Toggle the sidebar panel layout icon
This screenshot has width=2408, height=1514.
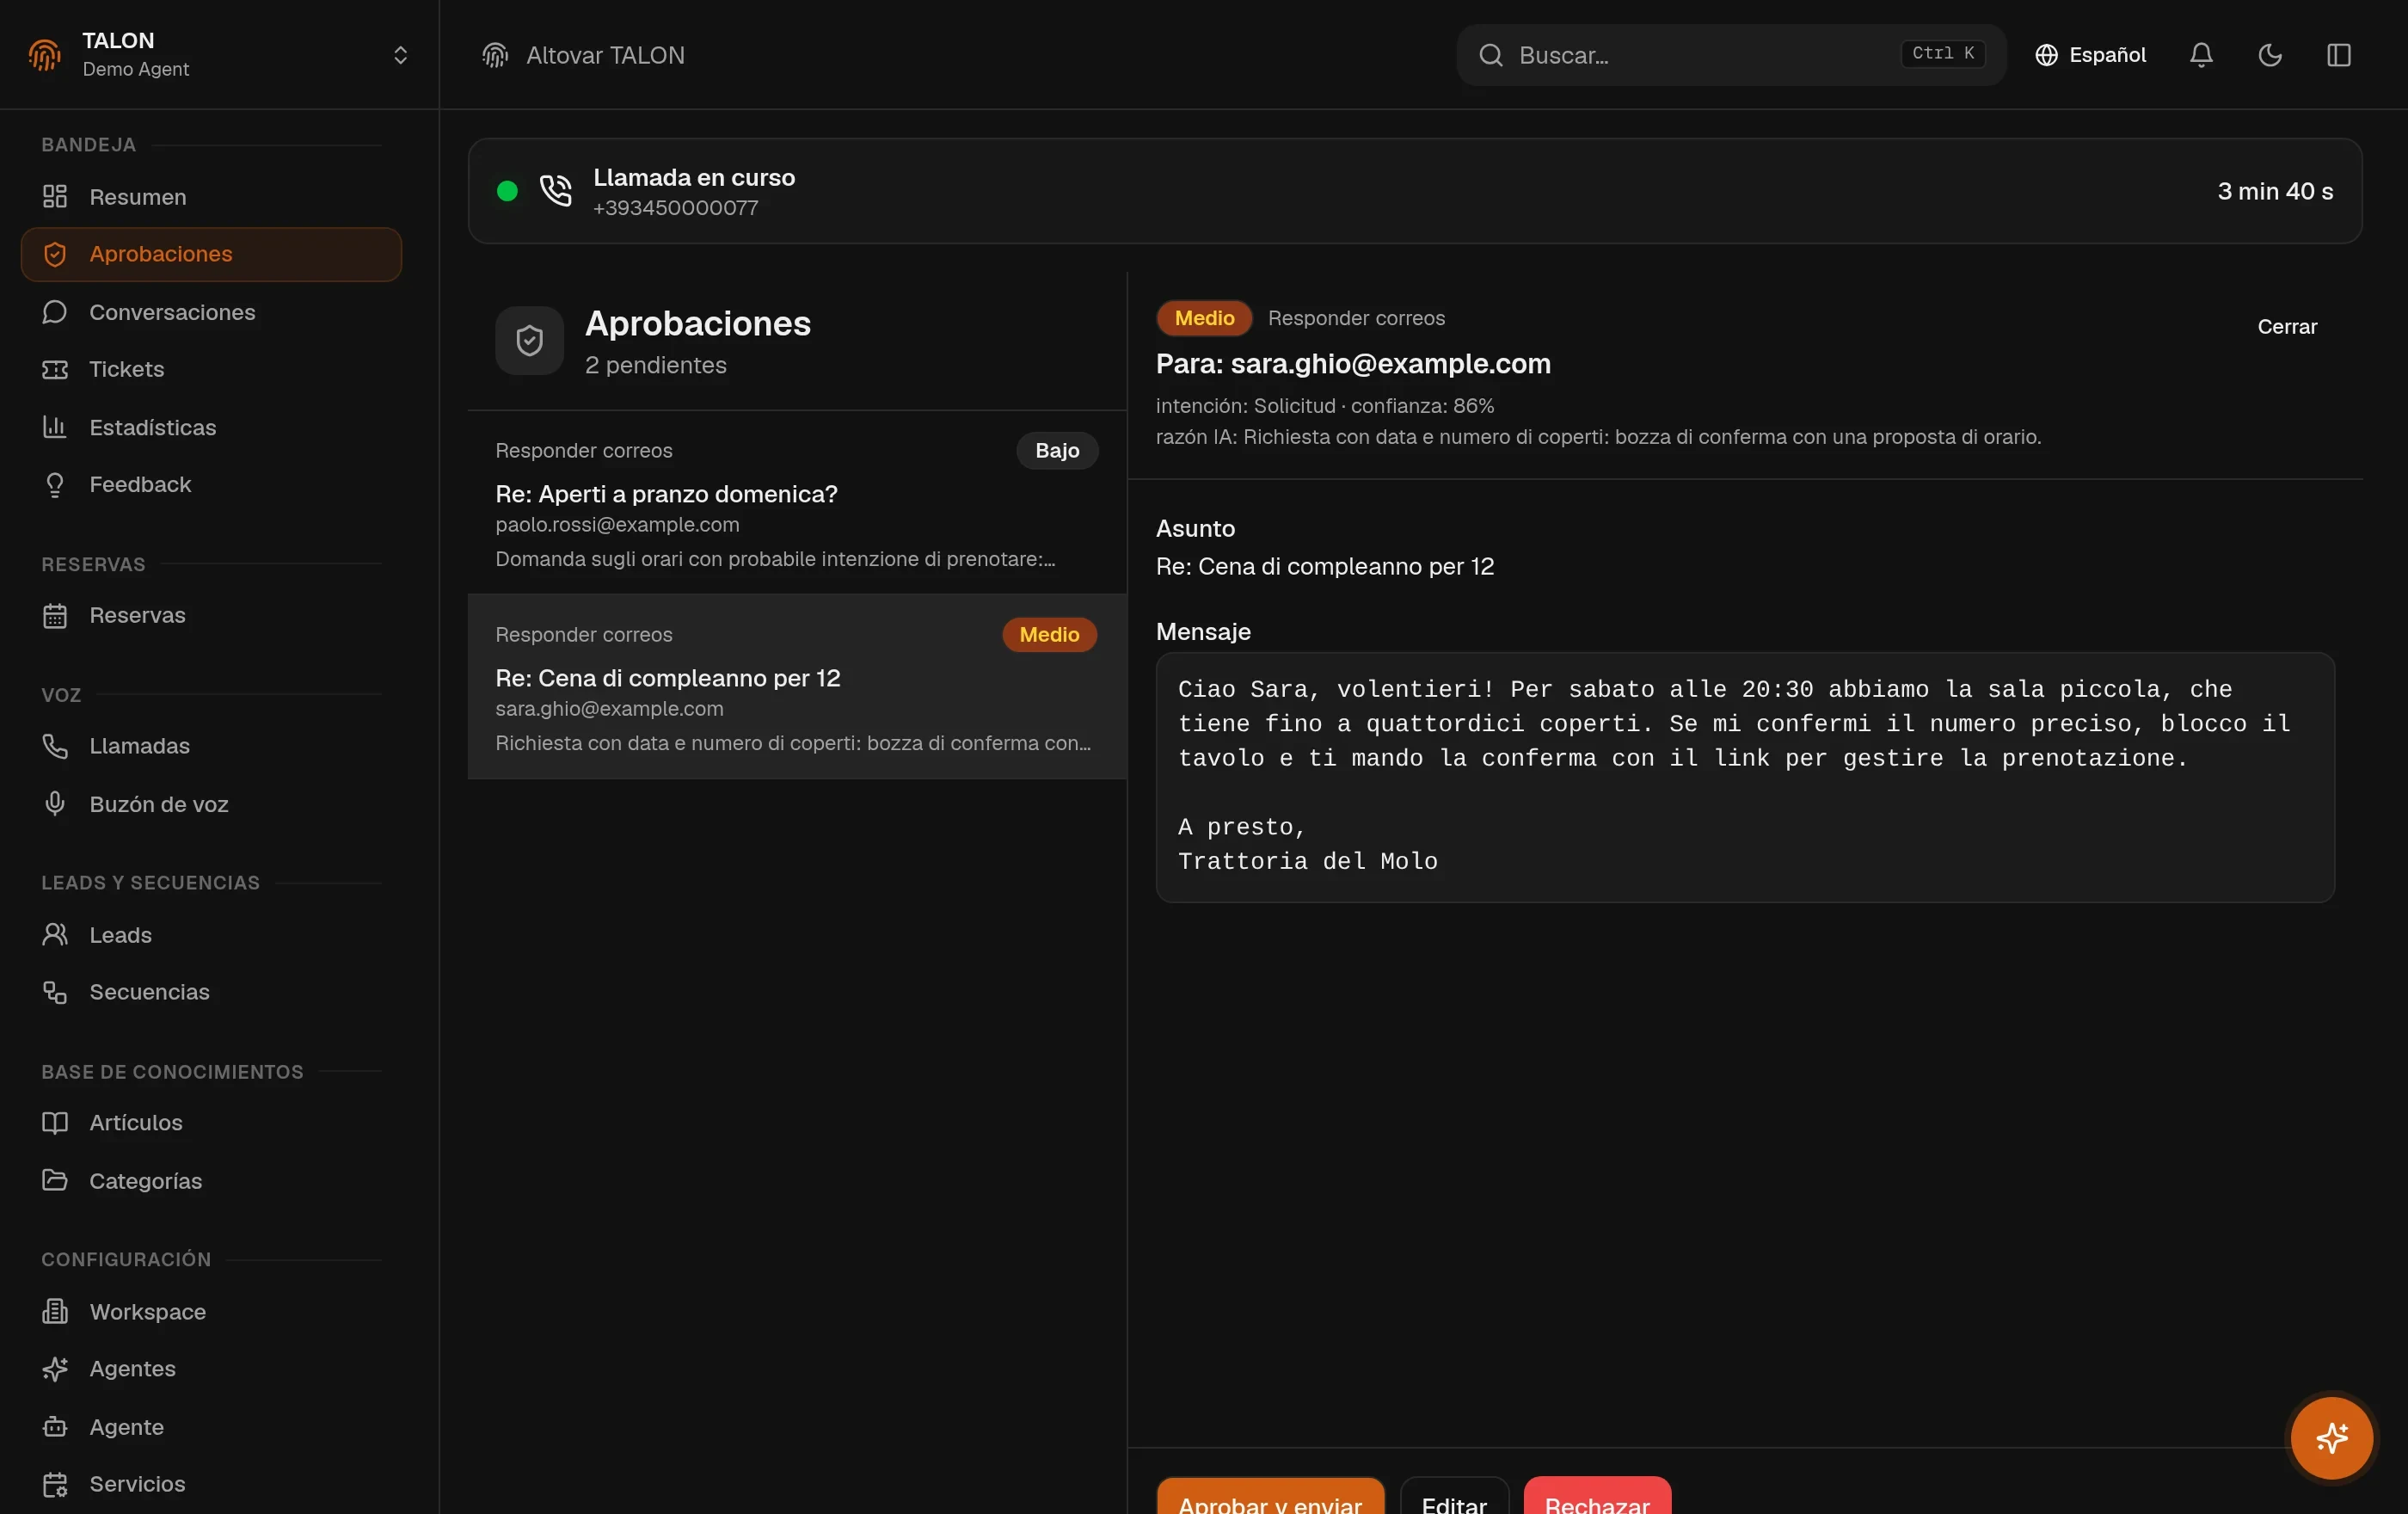click(x=2338, y=55)
